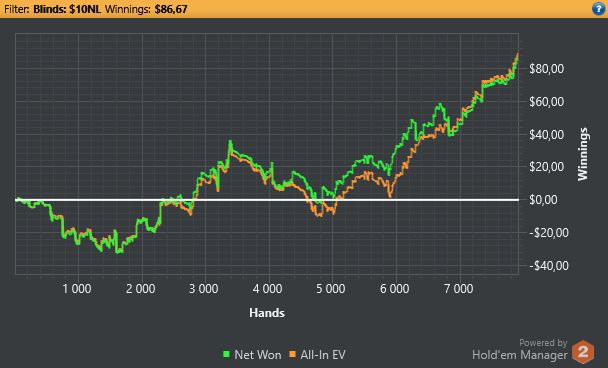Click the Winnings: $86,67 filter value

coord(146,9)
